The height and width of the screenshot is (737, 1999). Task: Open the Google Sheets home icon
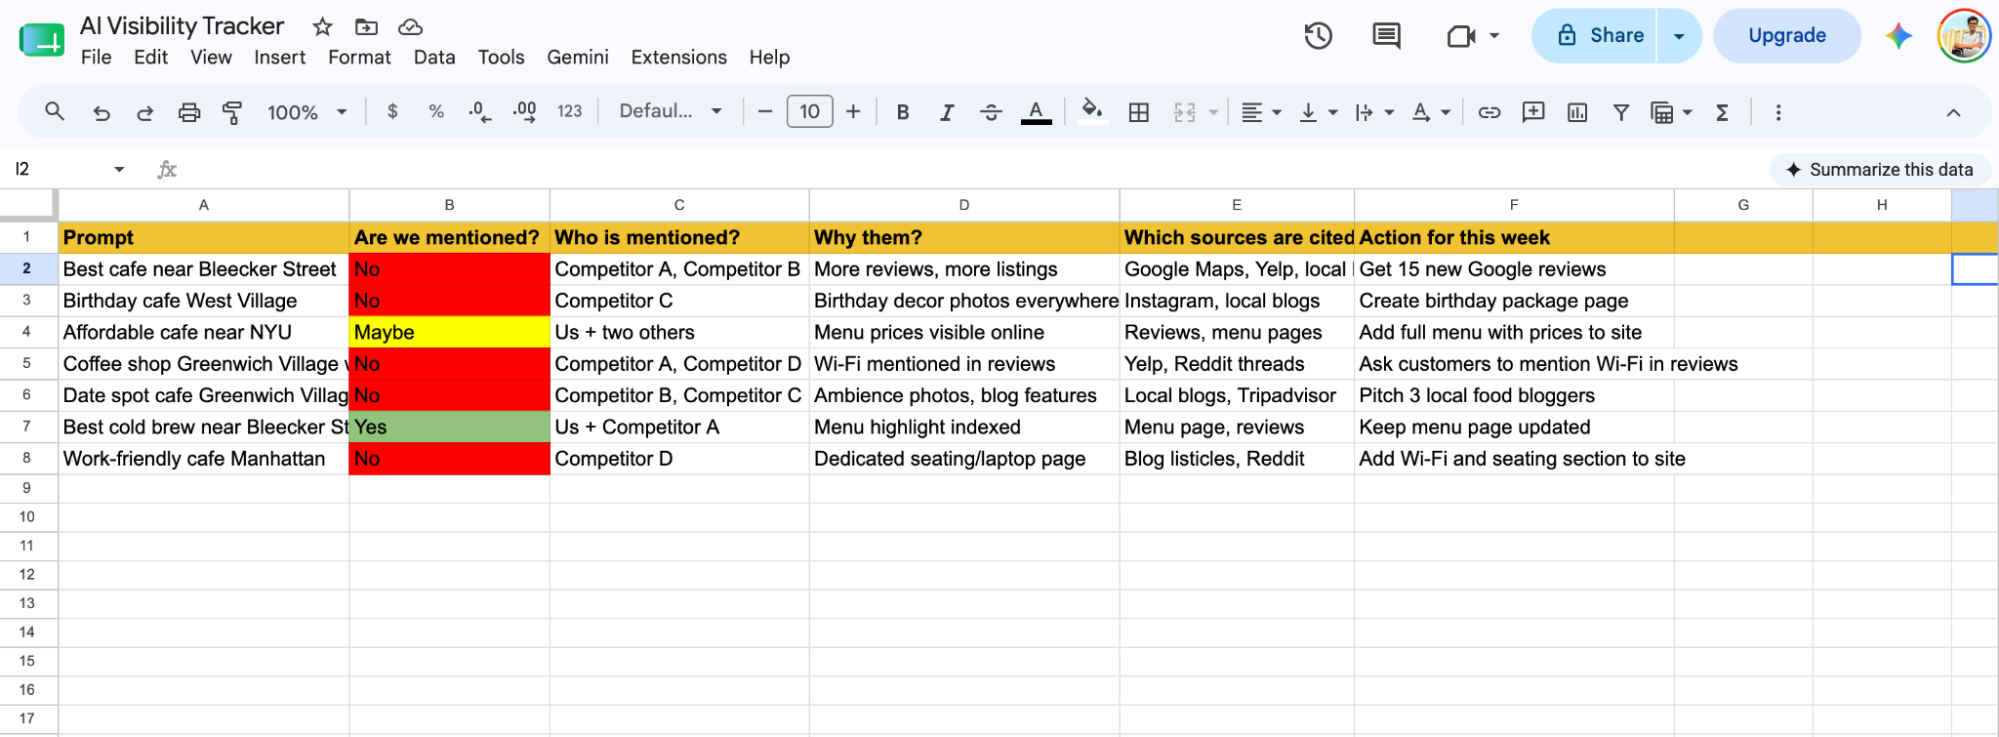[41, 40]
